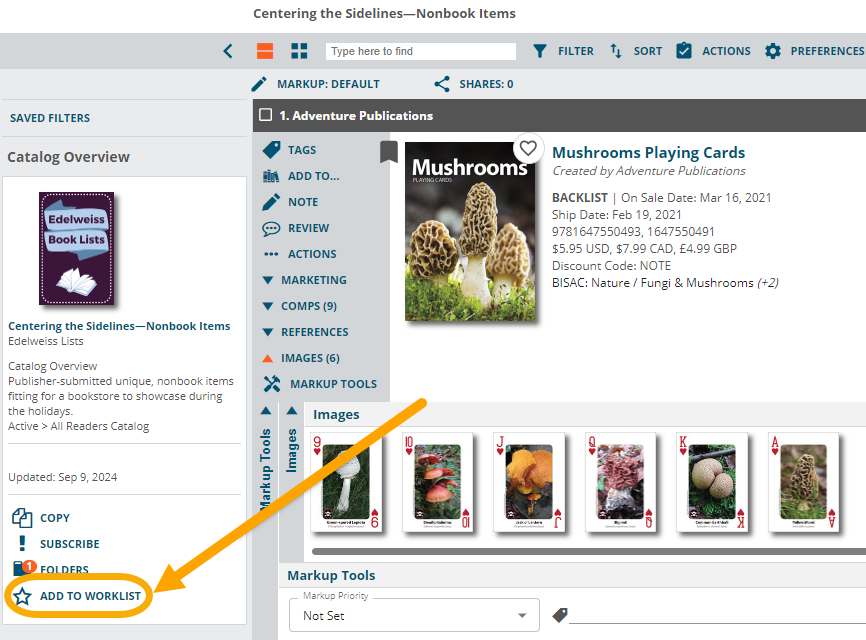Click the BISAC (+2) more categories text
The width and height of the screenshot is (866, 640).
click(x=768, y=283)
